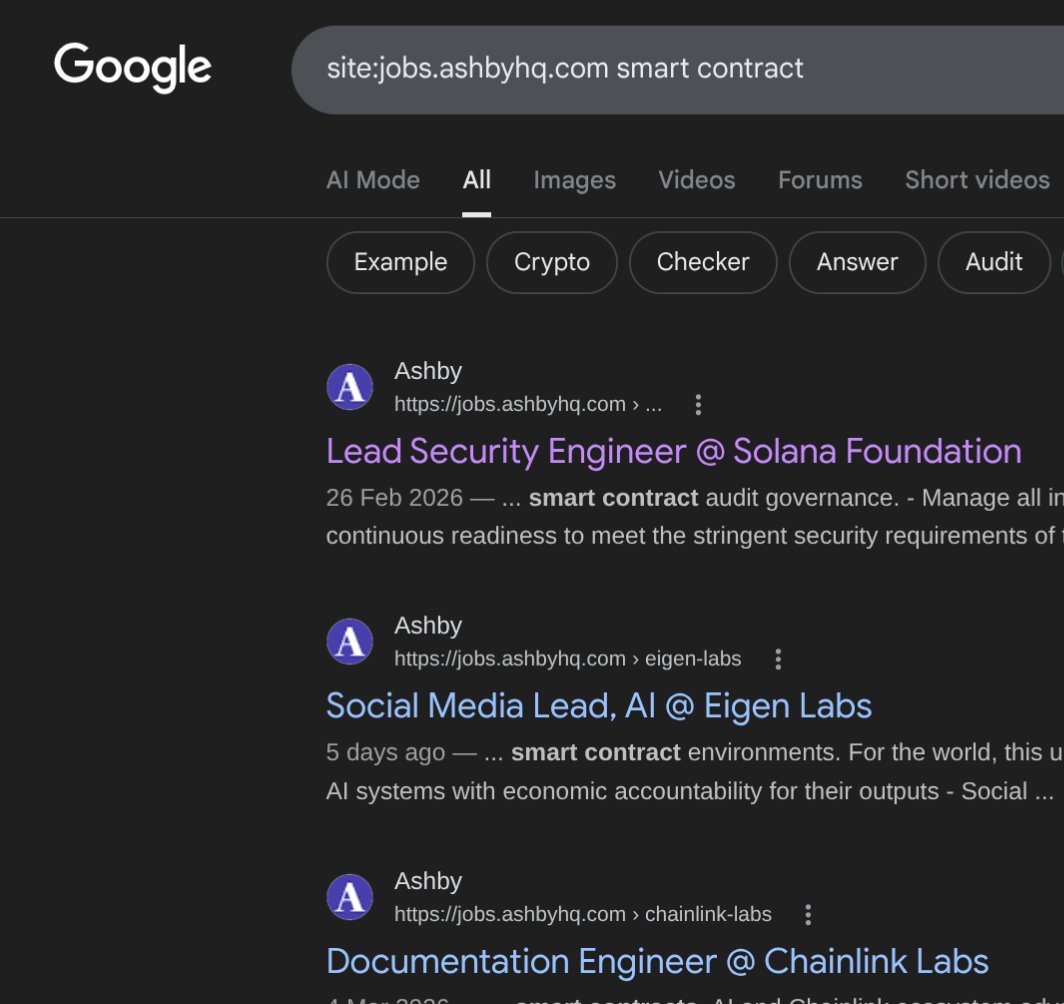1064x1004 pixels.
Task: Click the Ashby favicon on the Chainlink result
Action: pyautogui.click(x=349, y=896)
